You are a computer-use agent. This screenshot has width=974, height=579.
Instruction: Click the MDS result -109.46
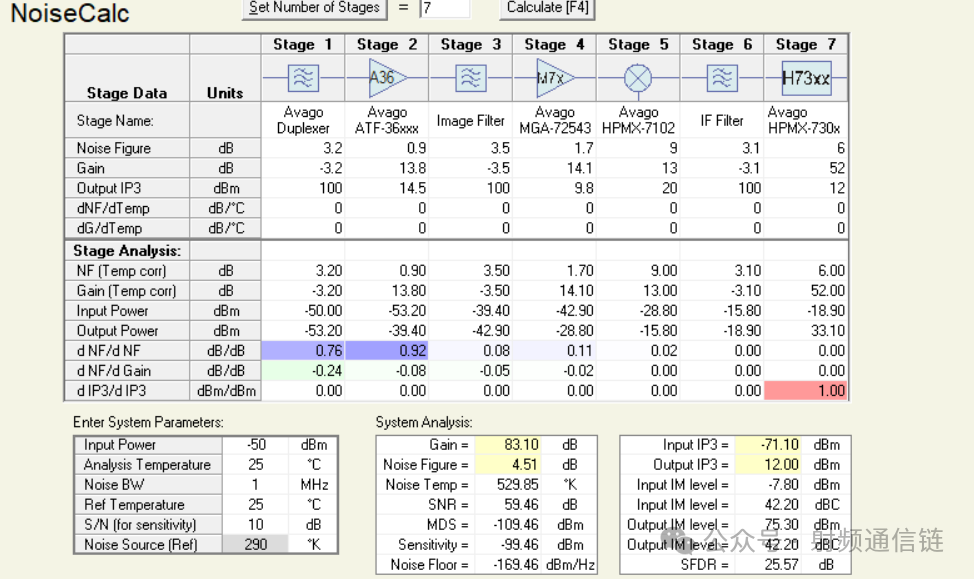click(508, 524)
